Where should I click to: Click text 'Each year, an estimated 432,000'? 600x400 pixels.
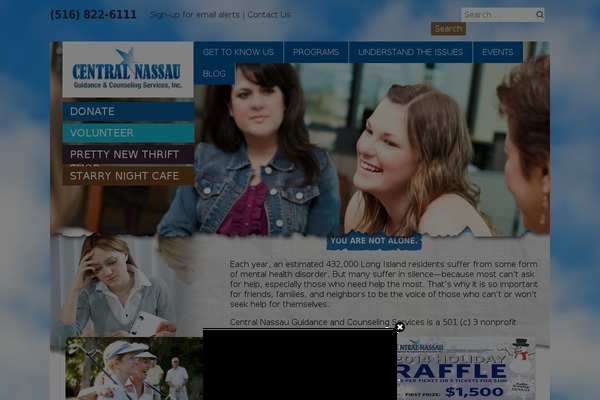pos(293,264)
